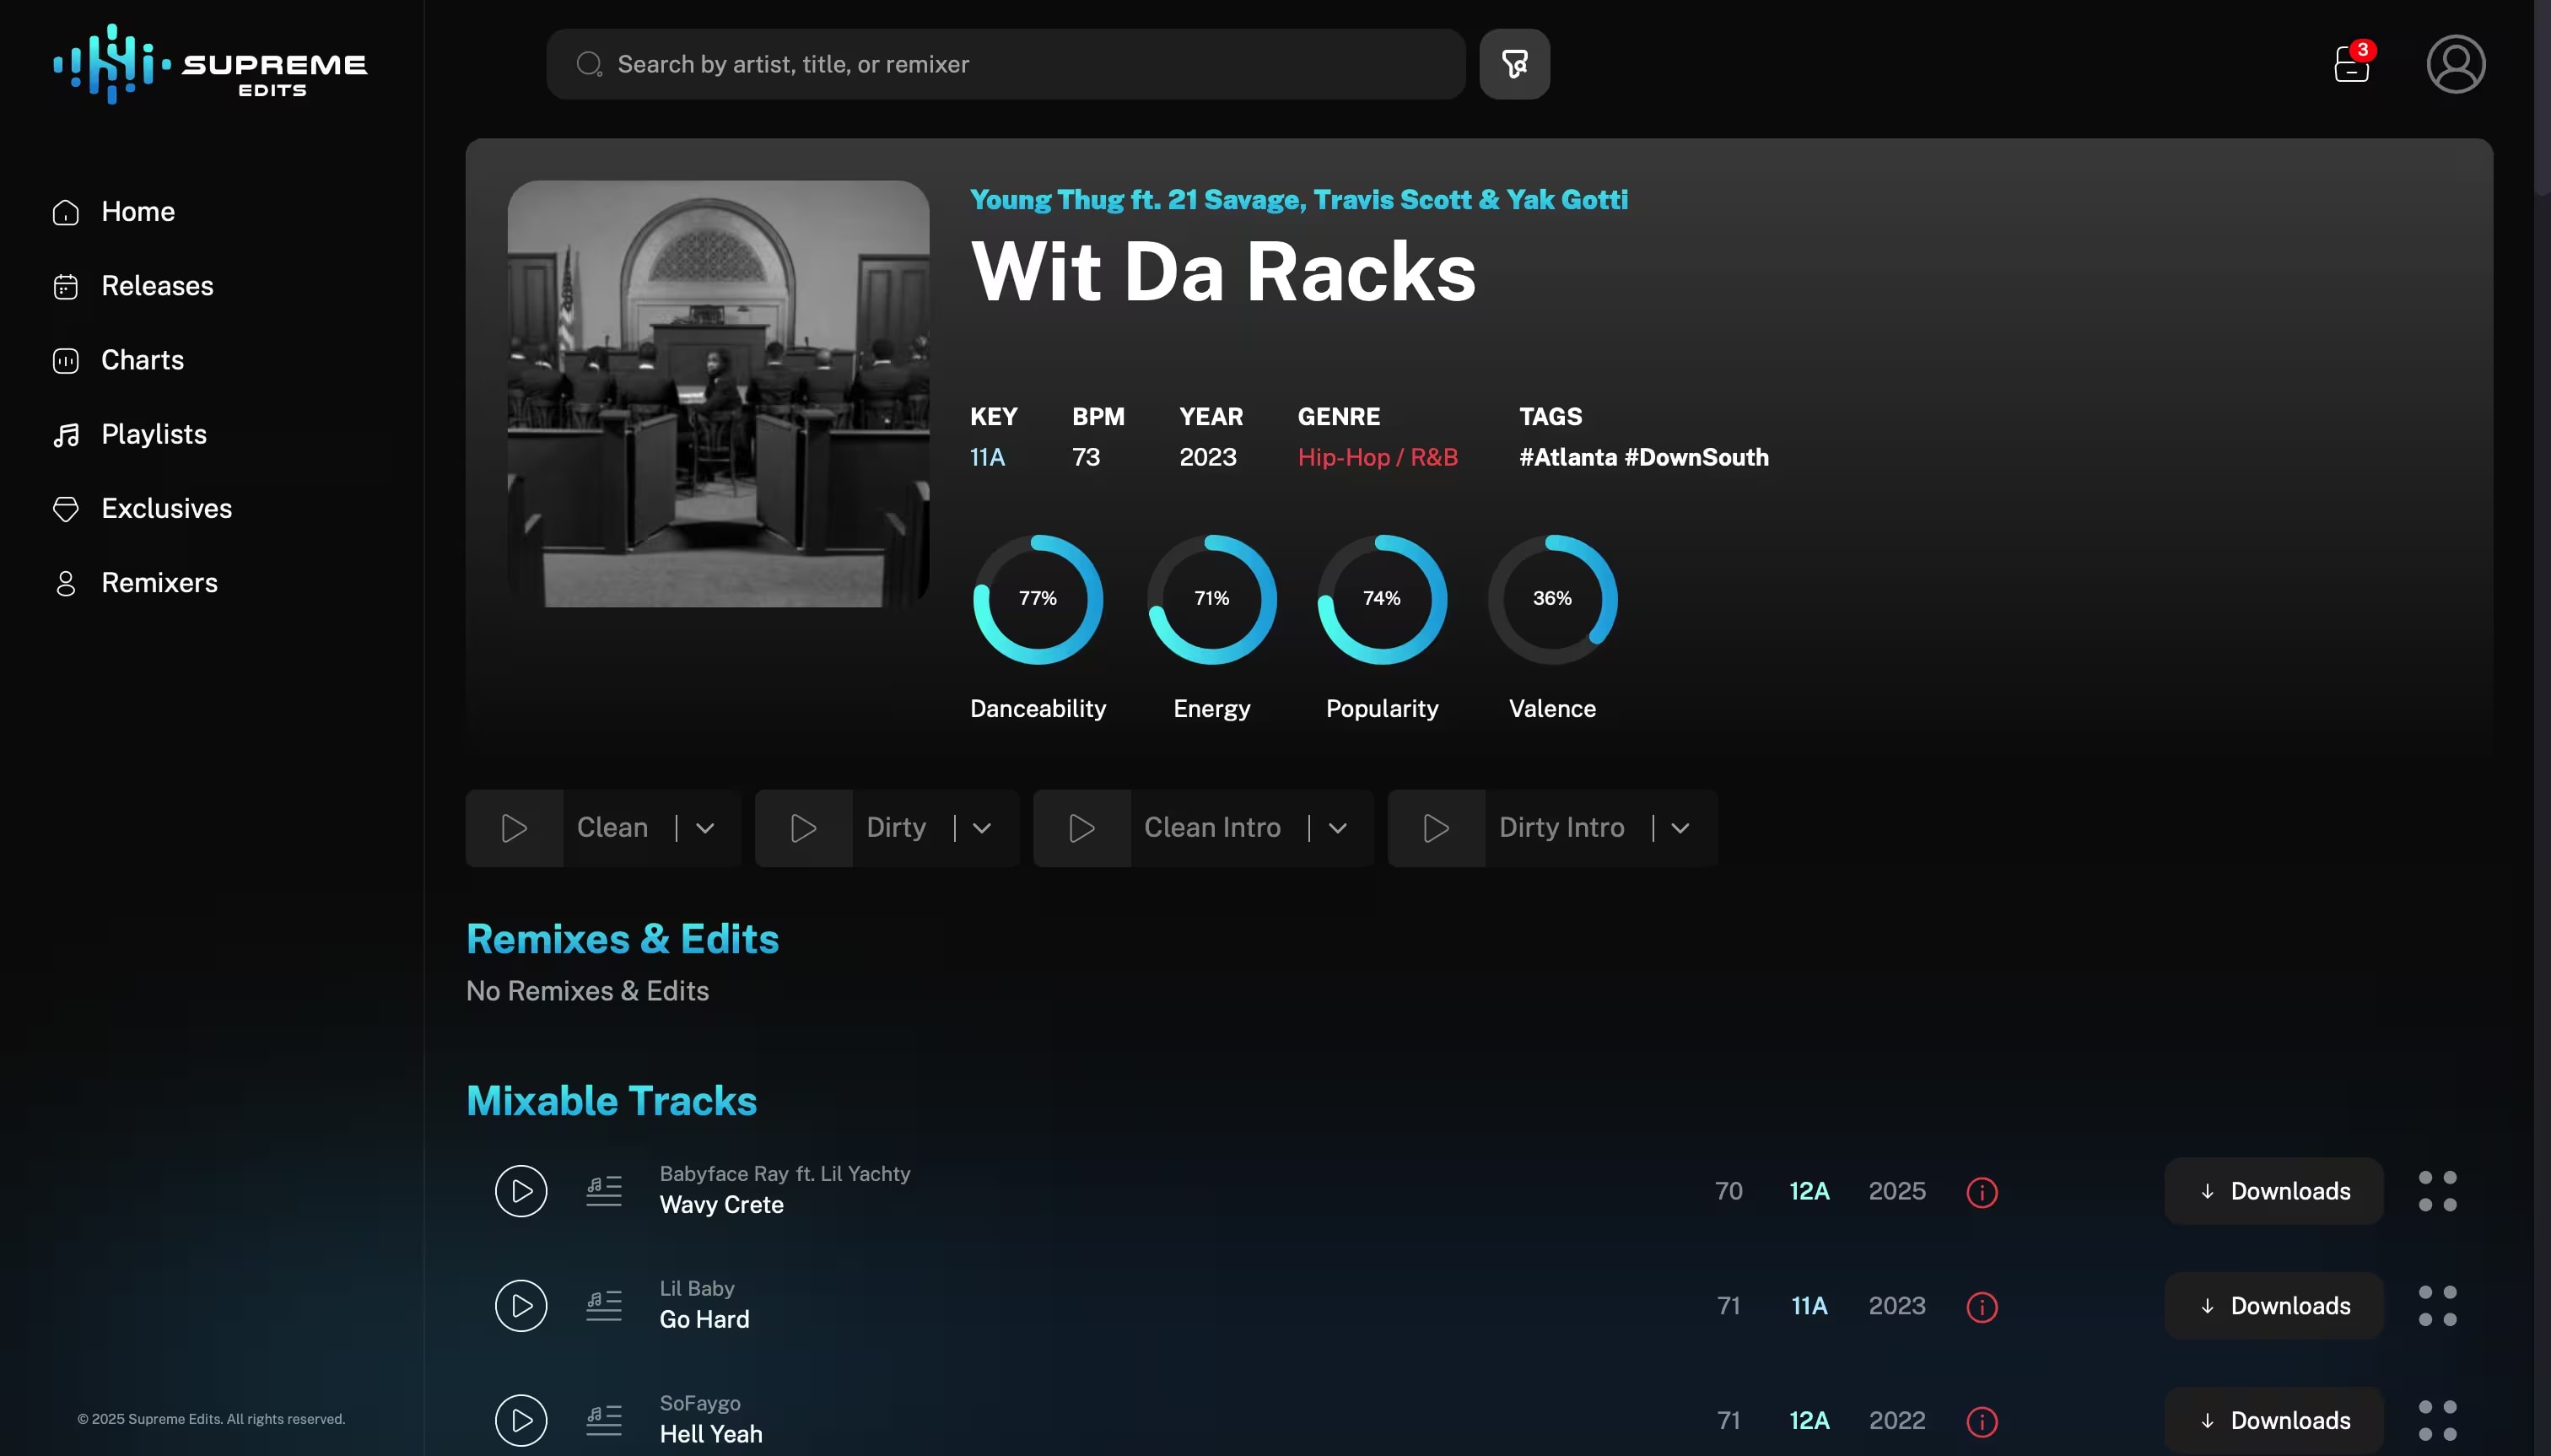
Task: Open notifications via the badge icon showing 3
Action: 2349,63
